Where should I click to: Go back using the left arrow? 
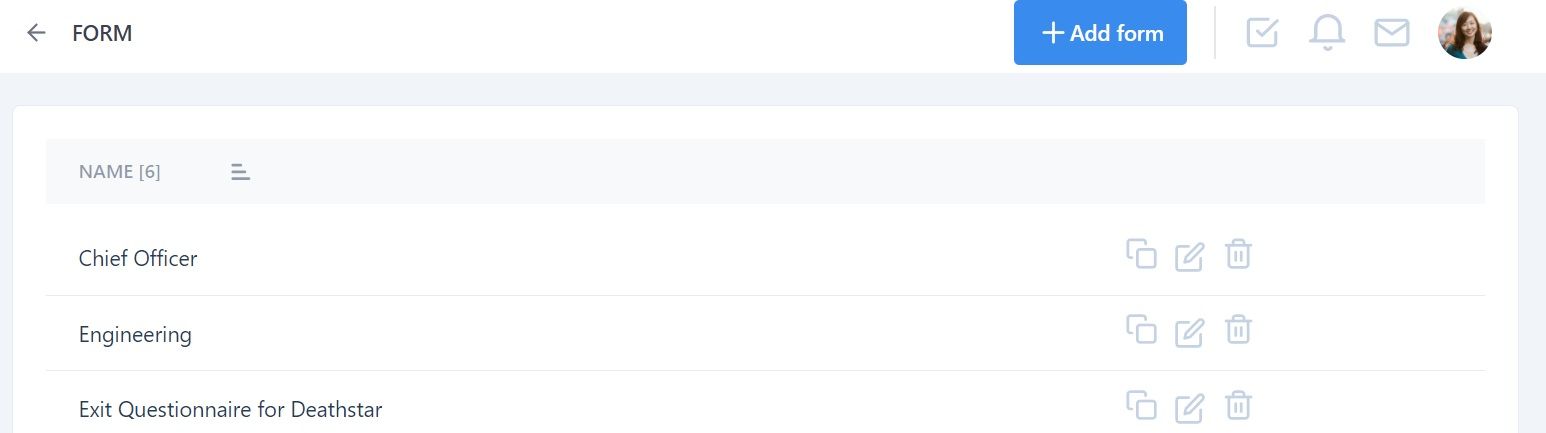[36, 33]
